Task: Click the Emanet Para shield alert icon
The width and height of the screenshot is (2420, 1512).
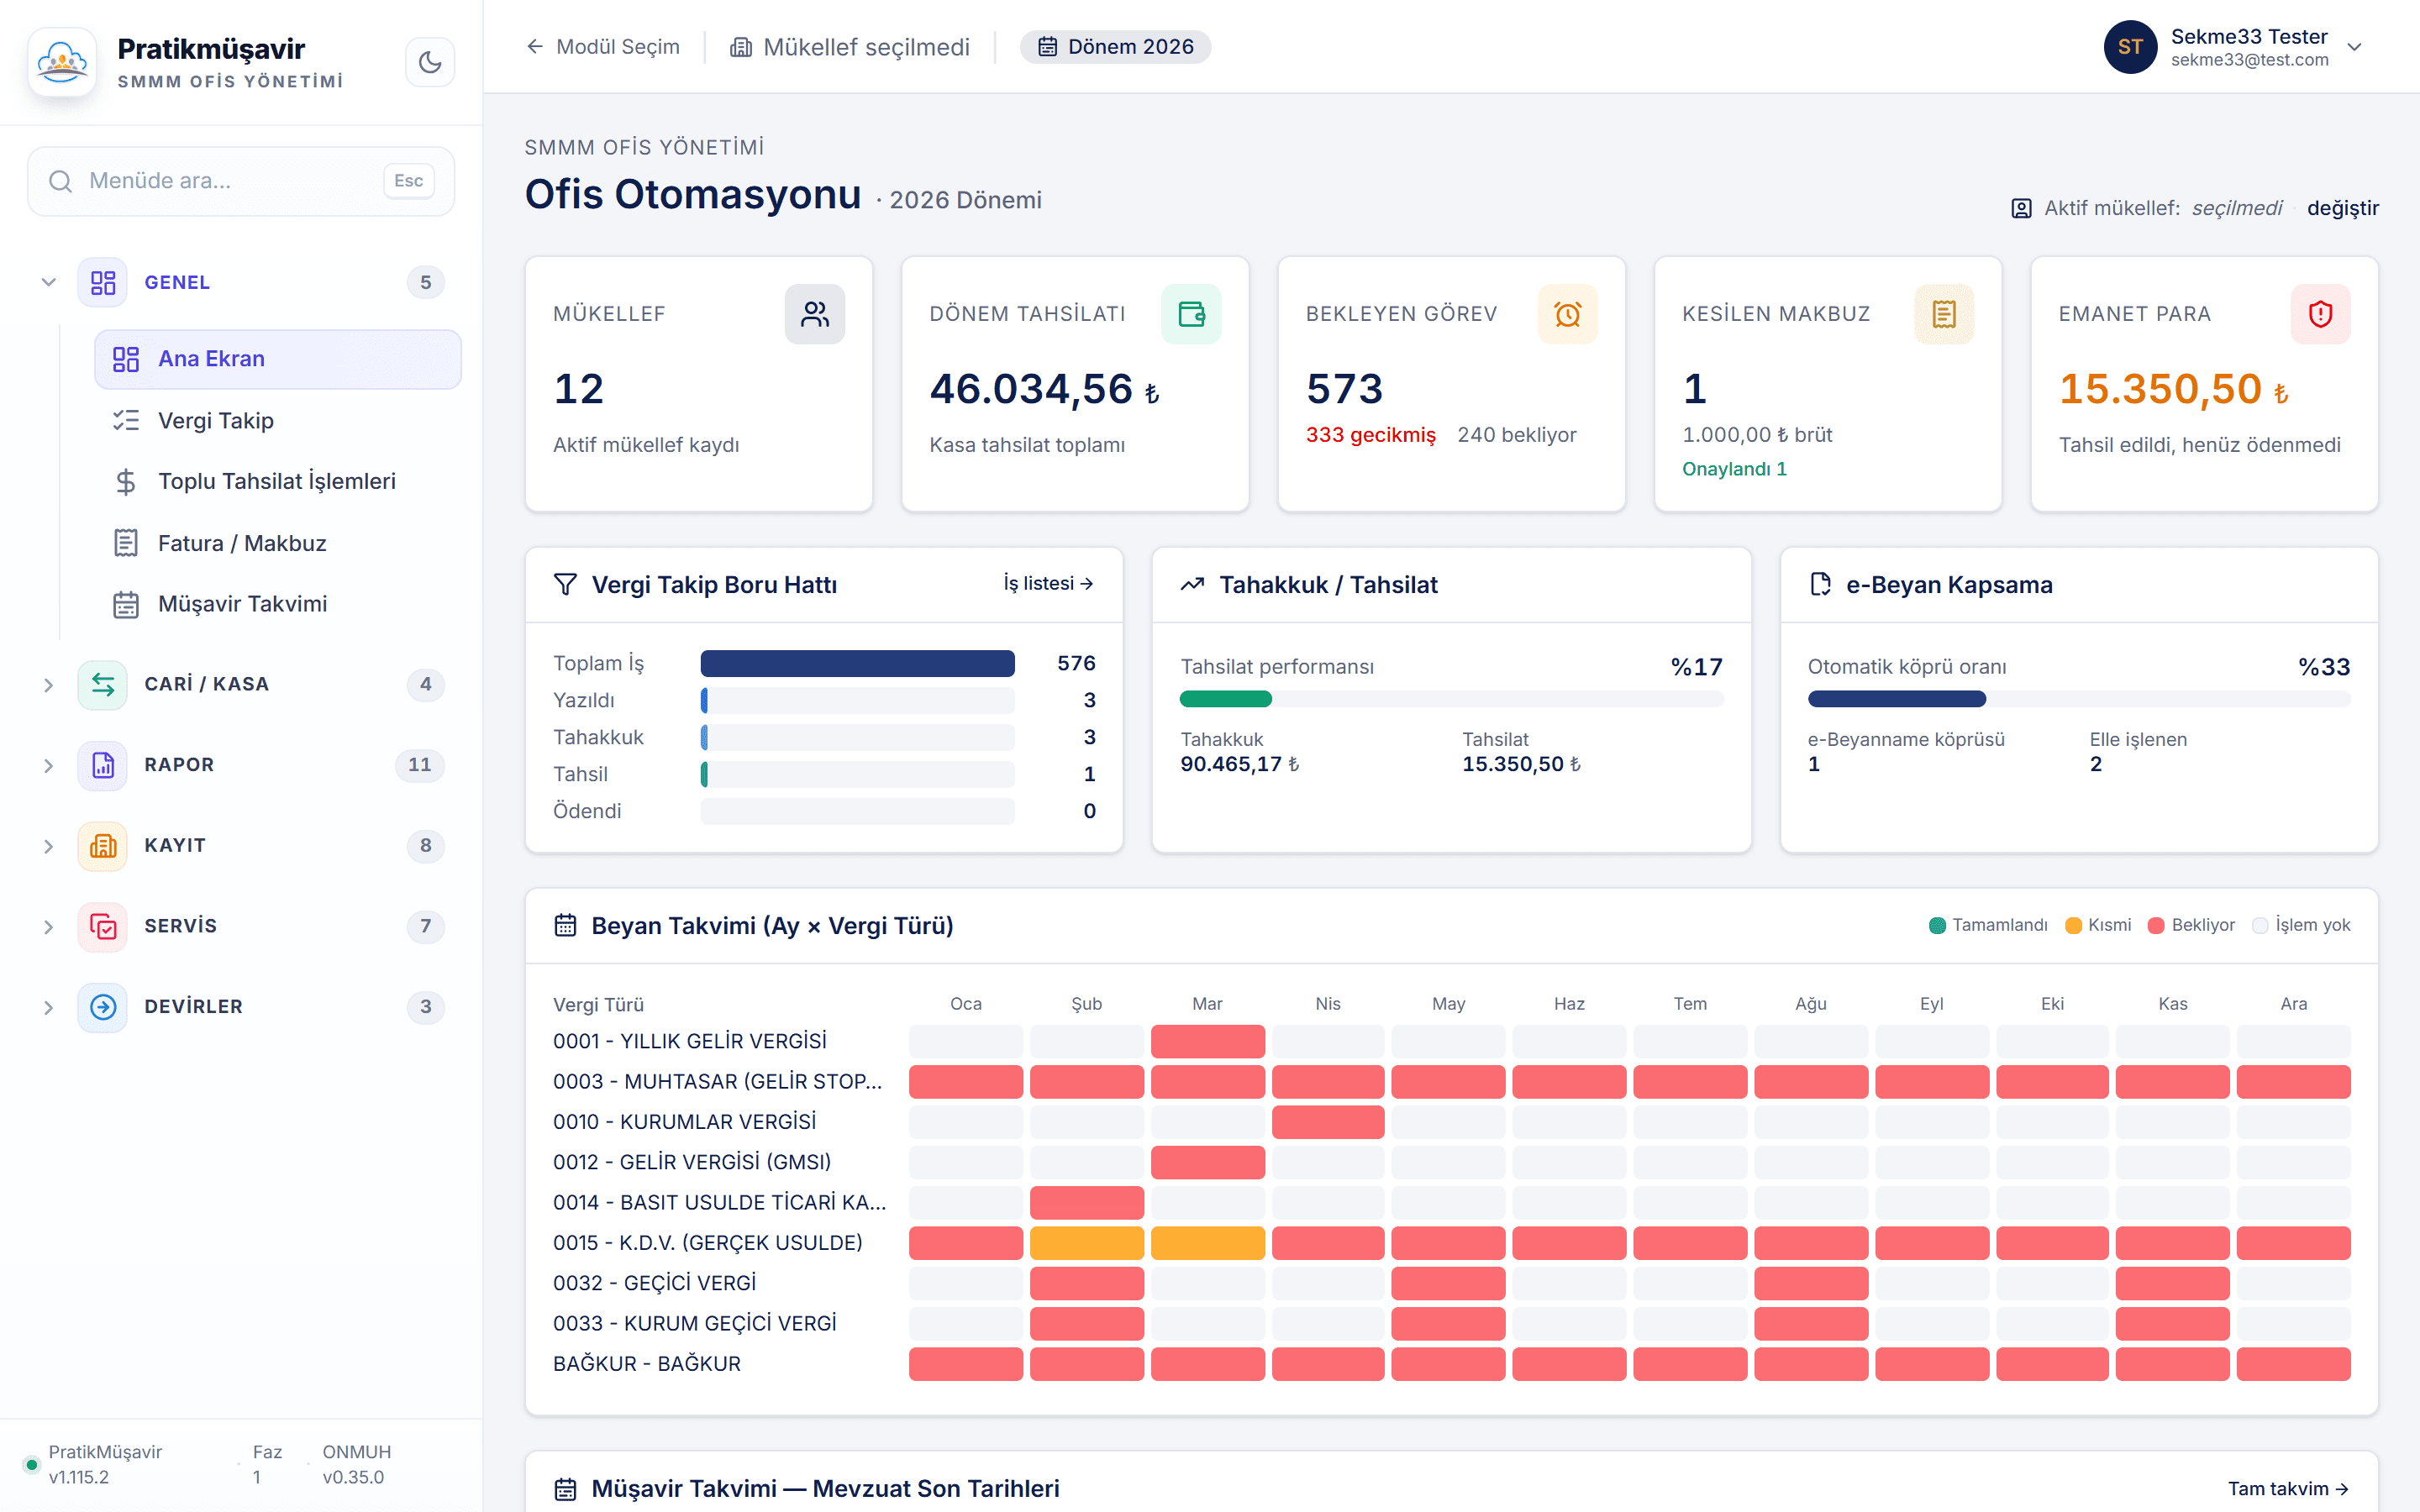Action: coord(2320,314)
